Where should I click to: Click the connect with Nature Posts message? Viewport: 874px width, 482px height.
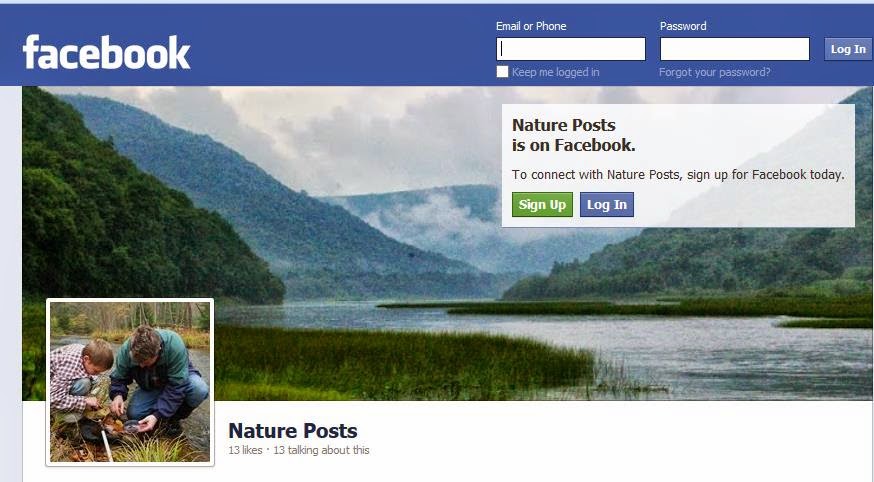(678, 174)
